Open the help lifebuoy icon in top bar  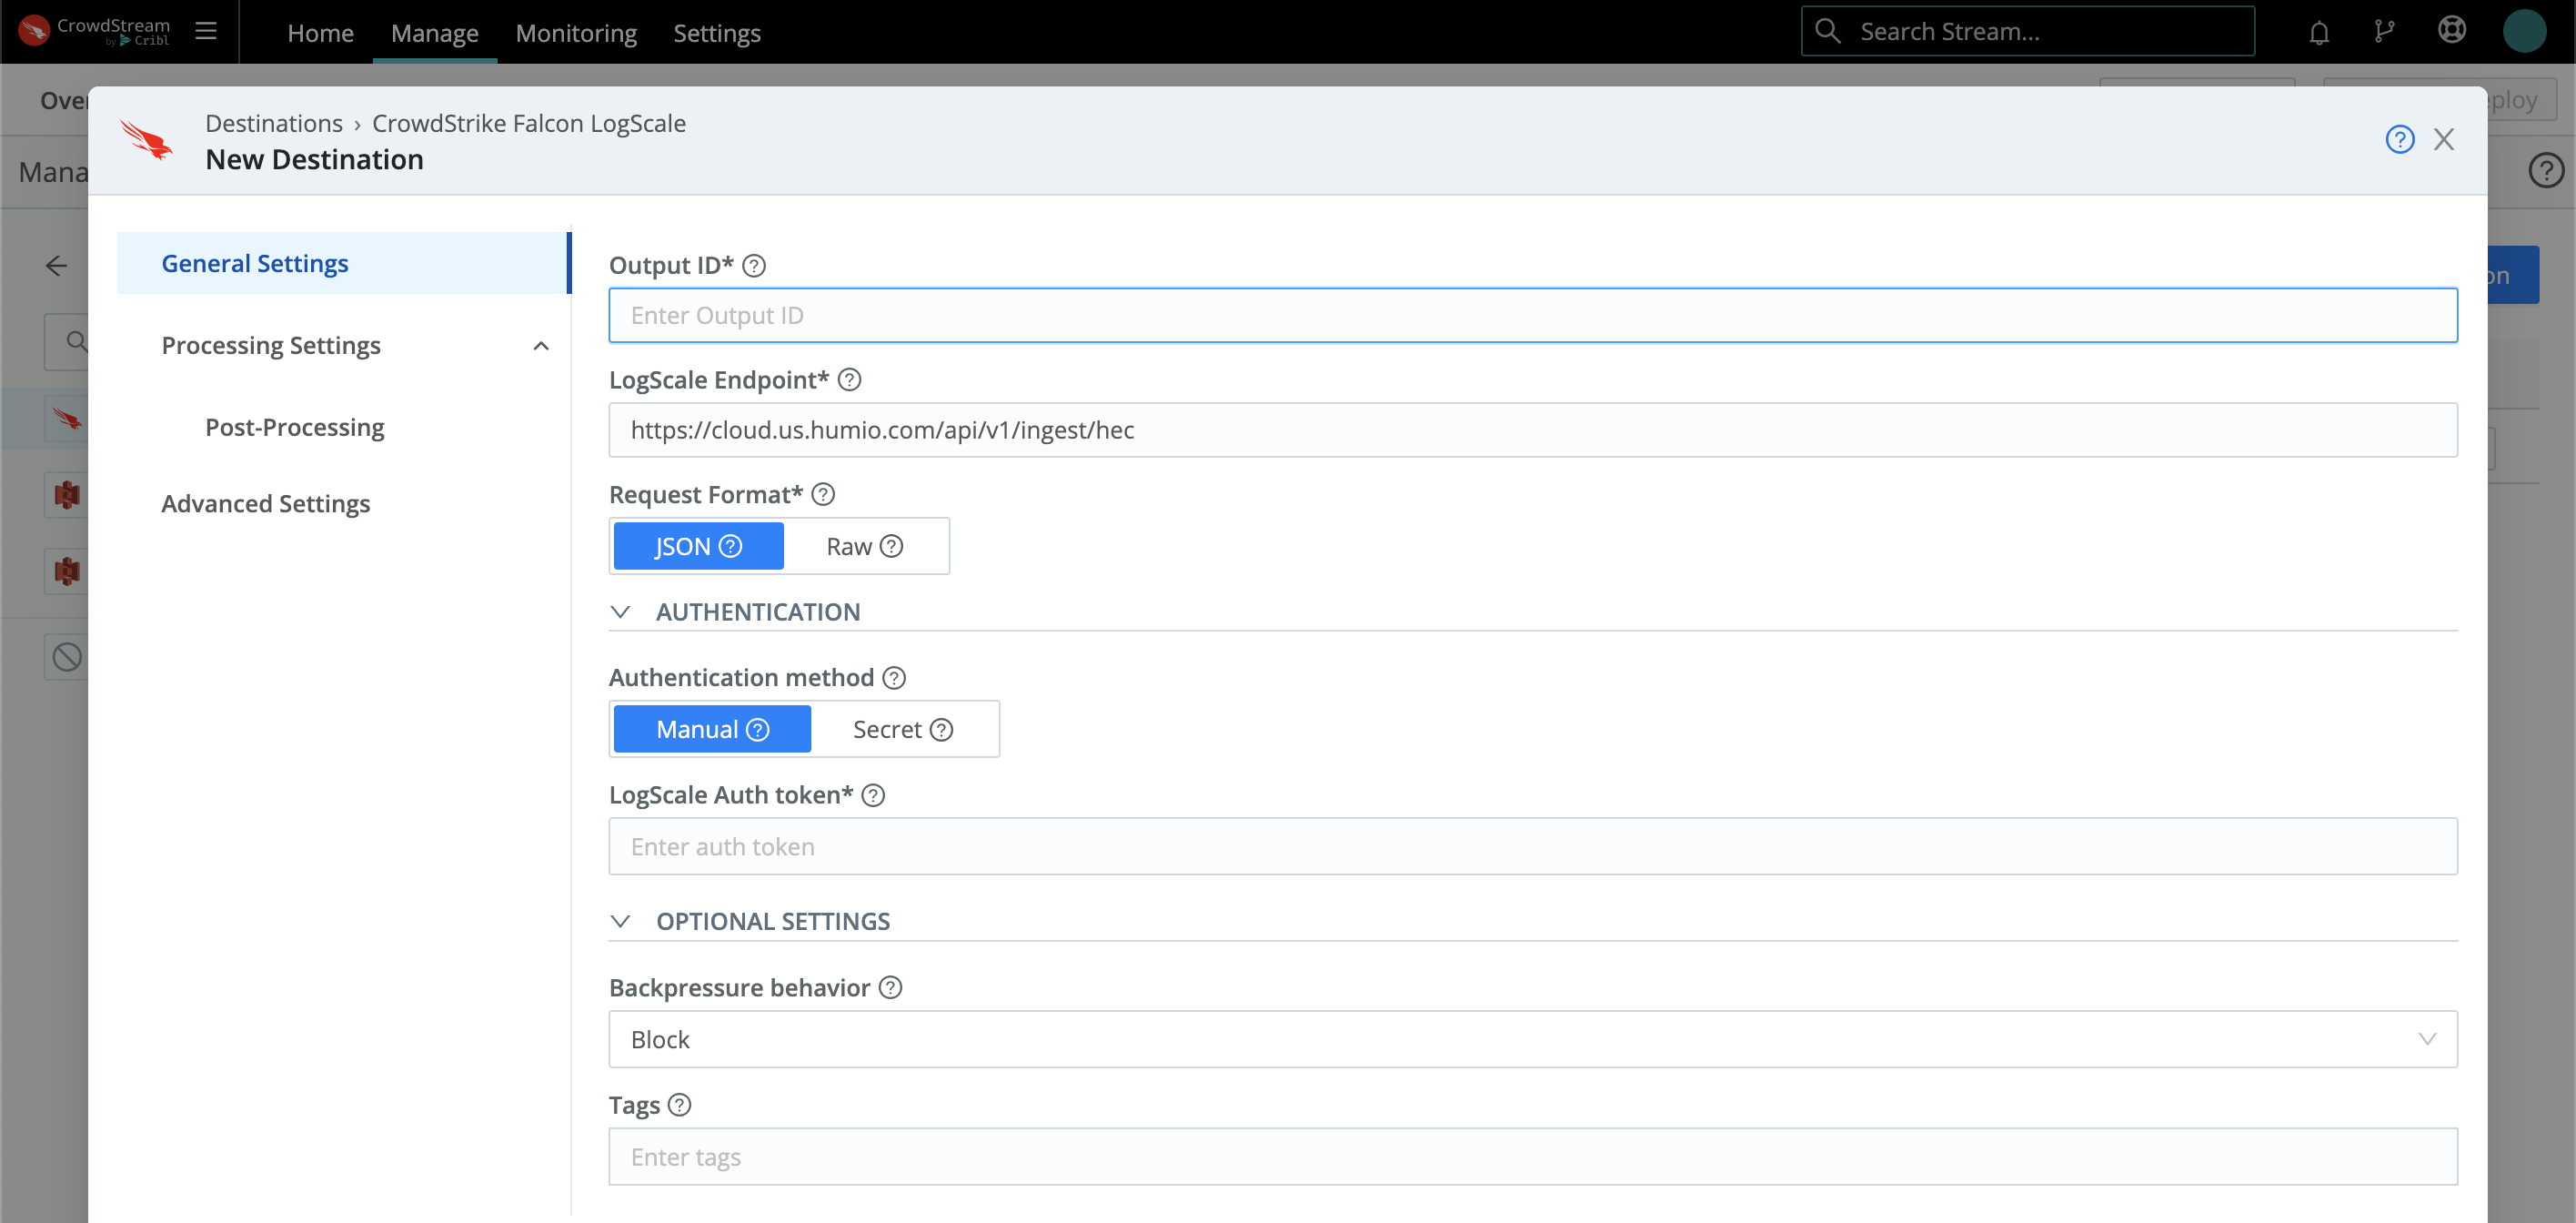click(x=2452, y=30)
